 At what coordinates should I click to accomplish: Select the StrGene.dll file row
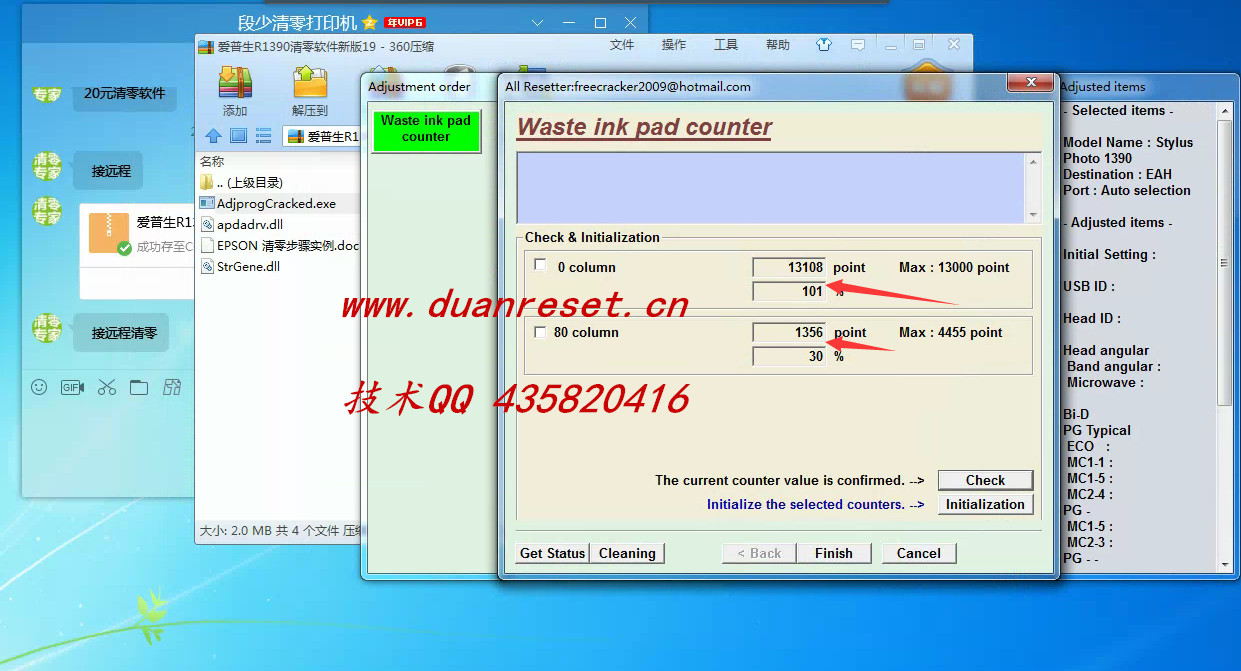(x=278, y=266)
